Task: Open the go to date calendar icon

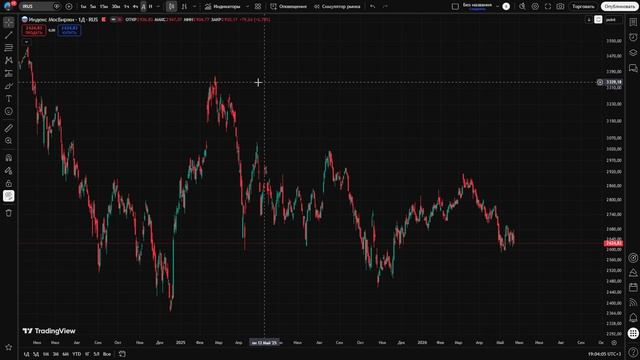Action: (x=122, y=354)
